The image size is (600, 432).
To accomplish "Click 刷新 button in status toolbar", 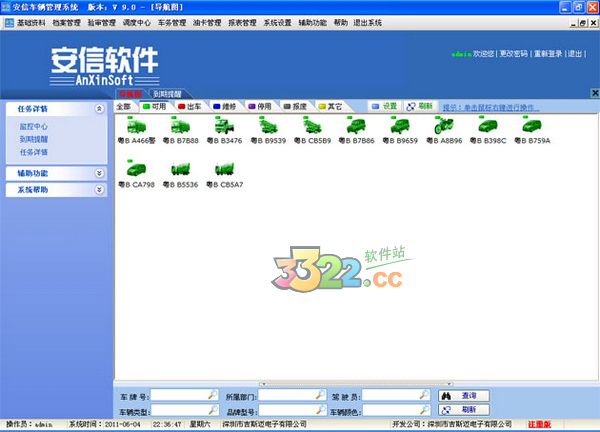I will [x=420, y=106].
